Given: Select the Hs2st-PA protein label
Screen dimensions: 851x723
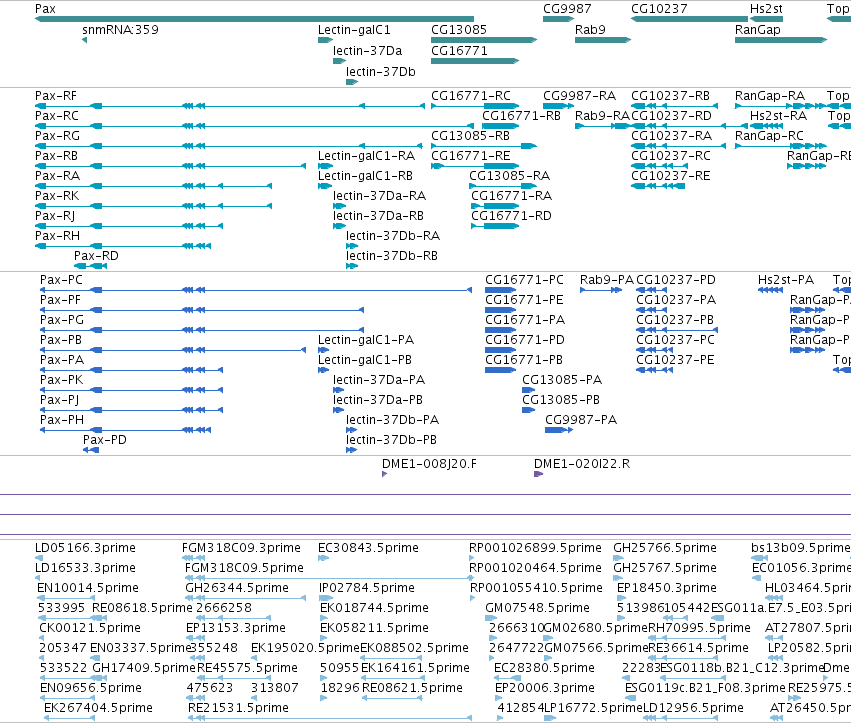Looking at the screenshot, I should coord(786,280).
